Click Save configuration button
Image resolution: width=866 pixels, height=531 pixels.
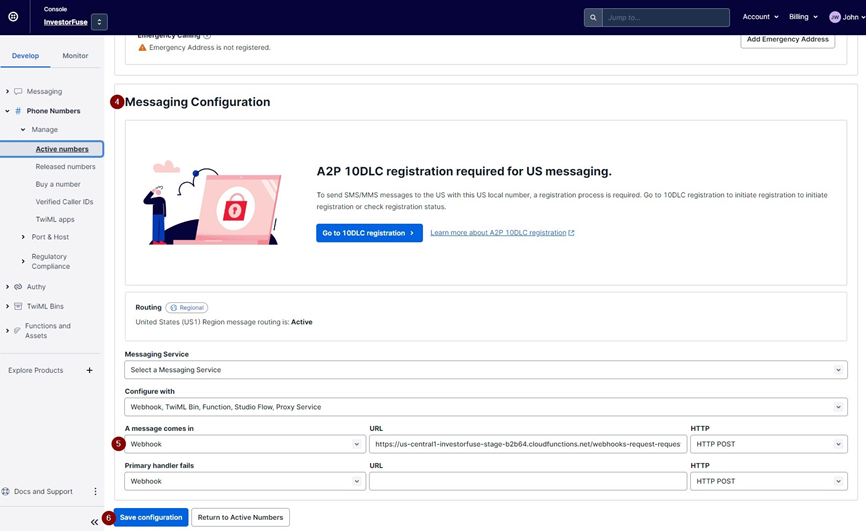tap(151, 517)
